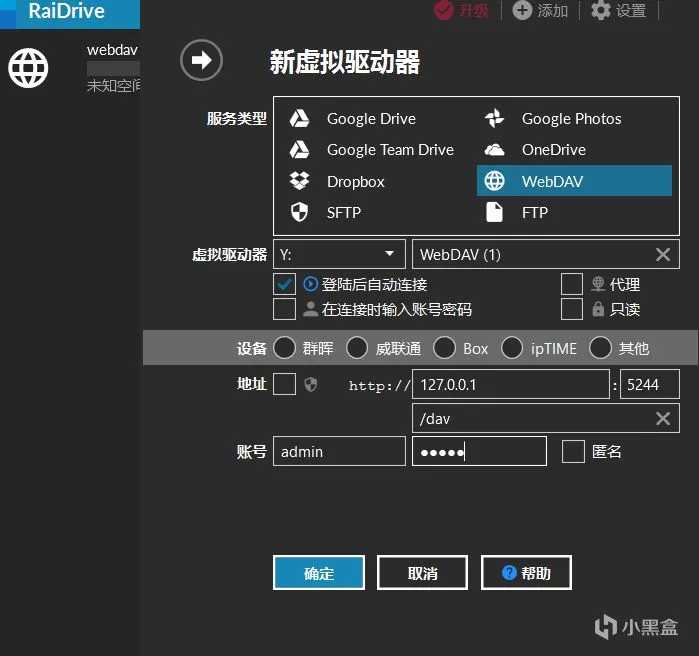This screenshot has height=656, width=699.
Task: Click the 添加 add menu item
Action: click(x=540, y=10)
